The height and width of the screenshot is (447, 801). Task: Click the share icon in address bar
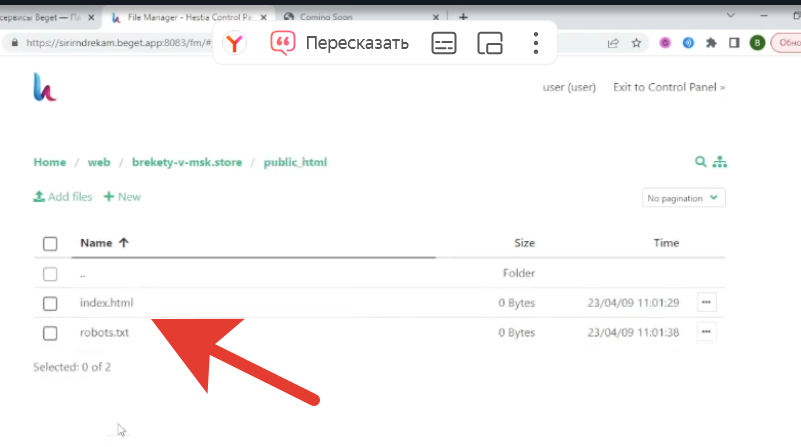coord(612,43)
